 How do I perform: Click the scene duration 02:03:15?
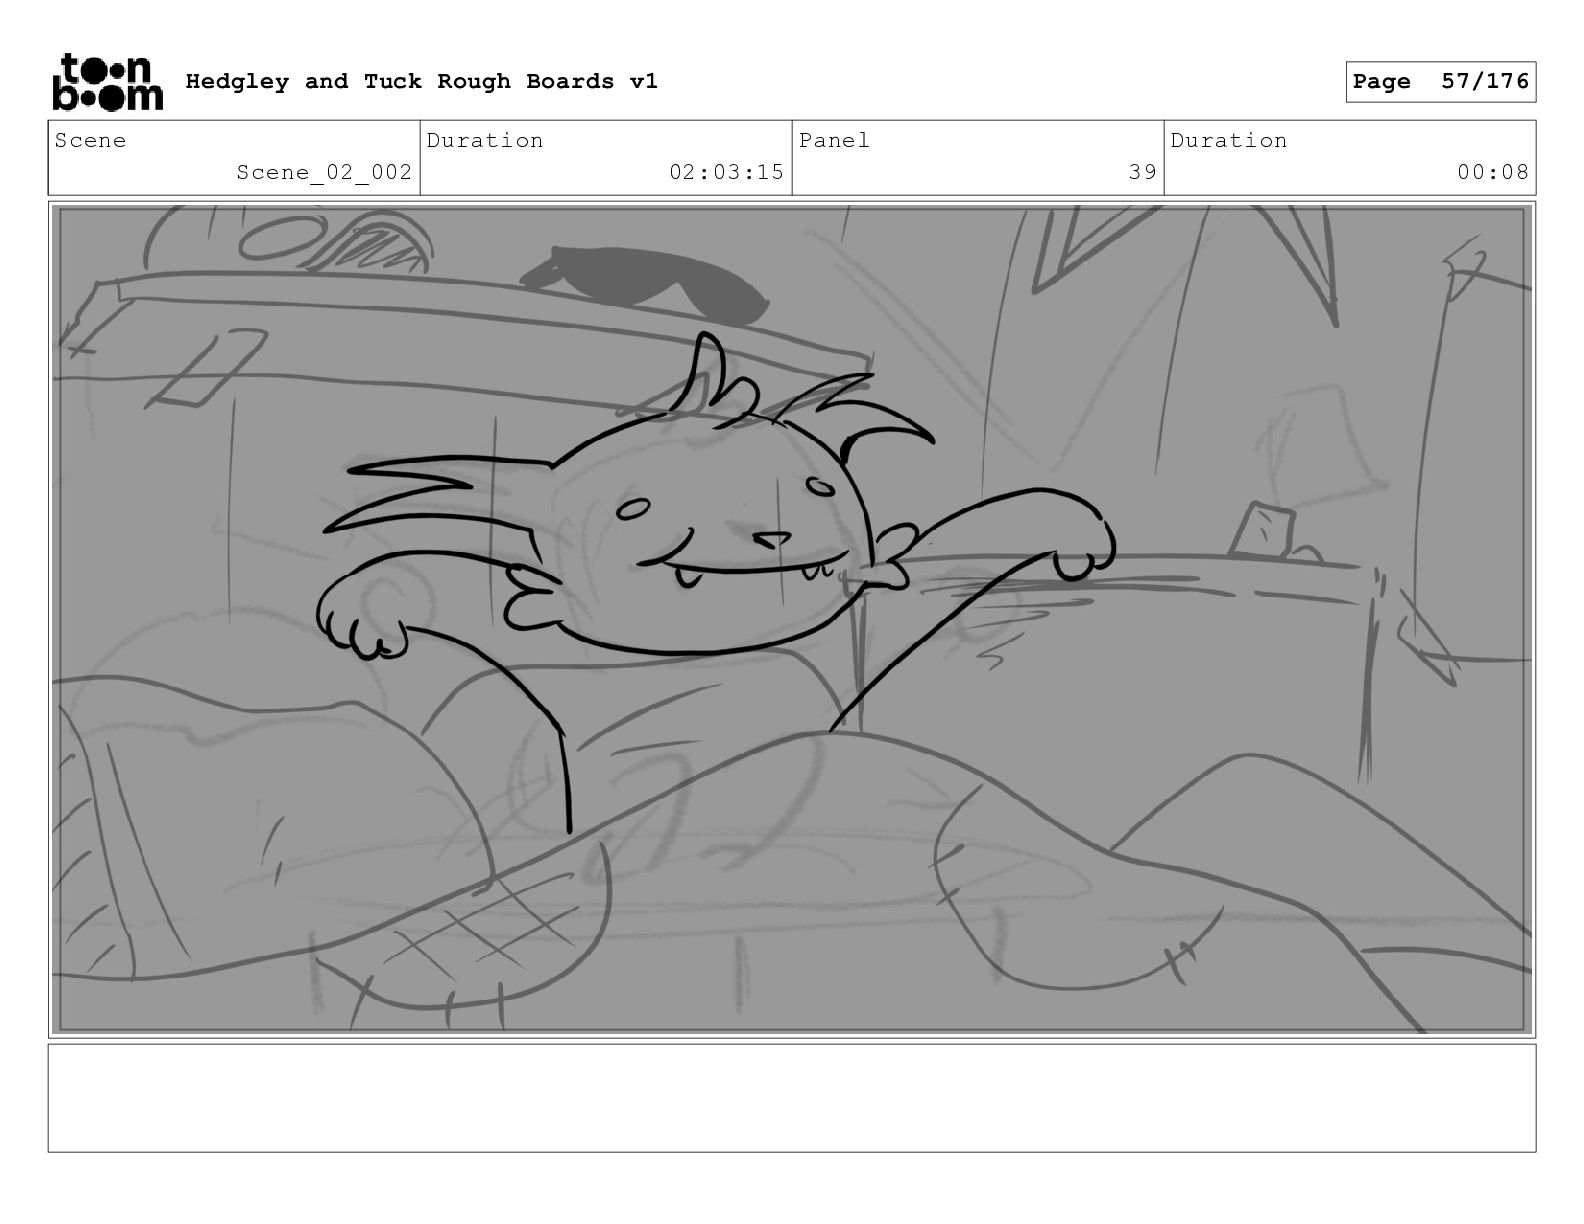point(726,172)
